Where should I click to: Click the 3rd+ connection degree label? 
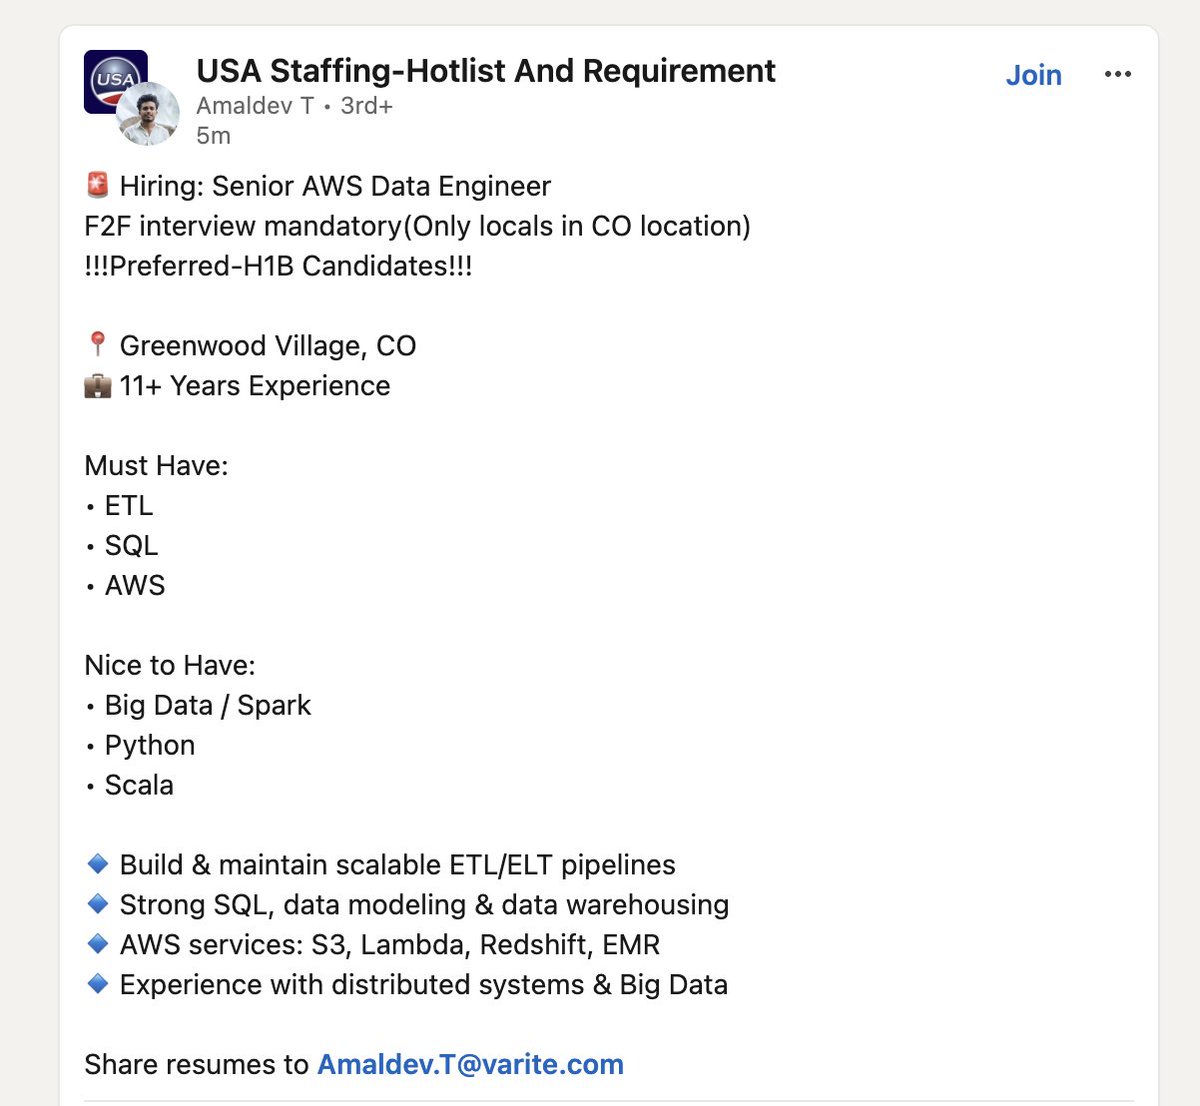[366, 105]
